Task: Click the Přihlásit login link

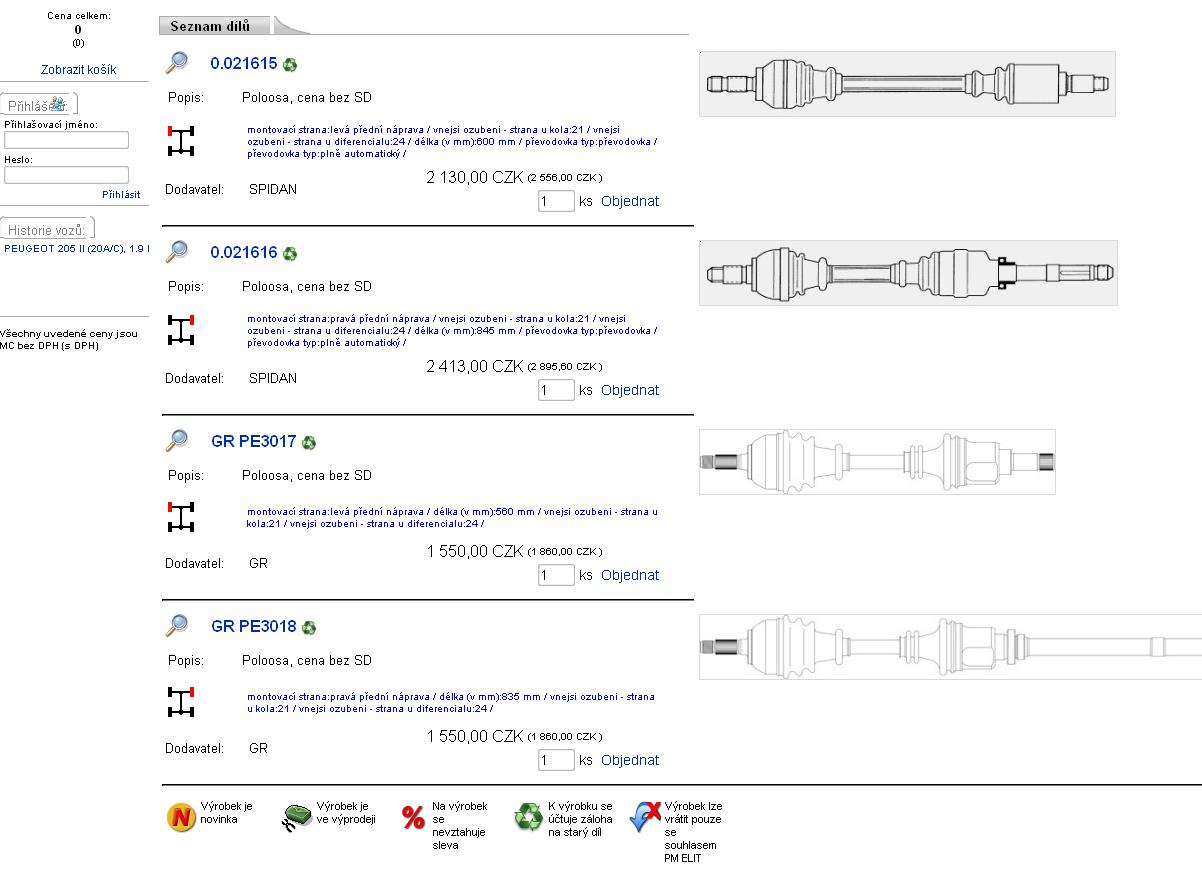Action: pos(121,194)
